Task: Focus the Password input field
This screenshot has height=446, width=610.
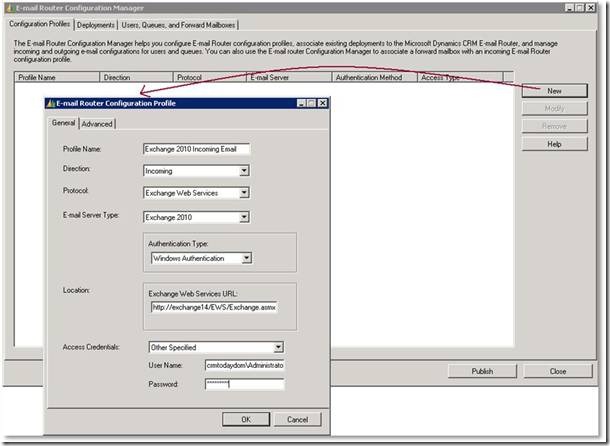Action: 244,383
